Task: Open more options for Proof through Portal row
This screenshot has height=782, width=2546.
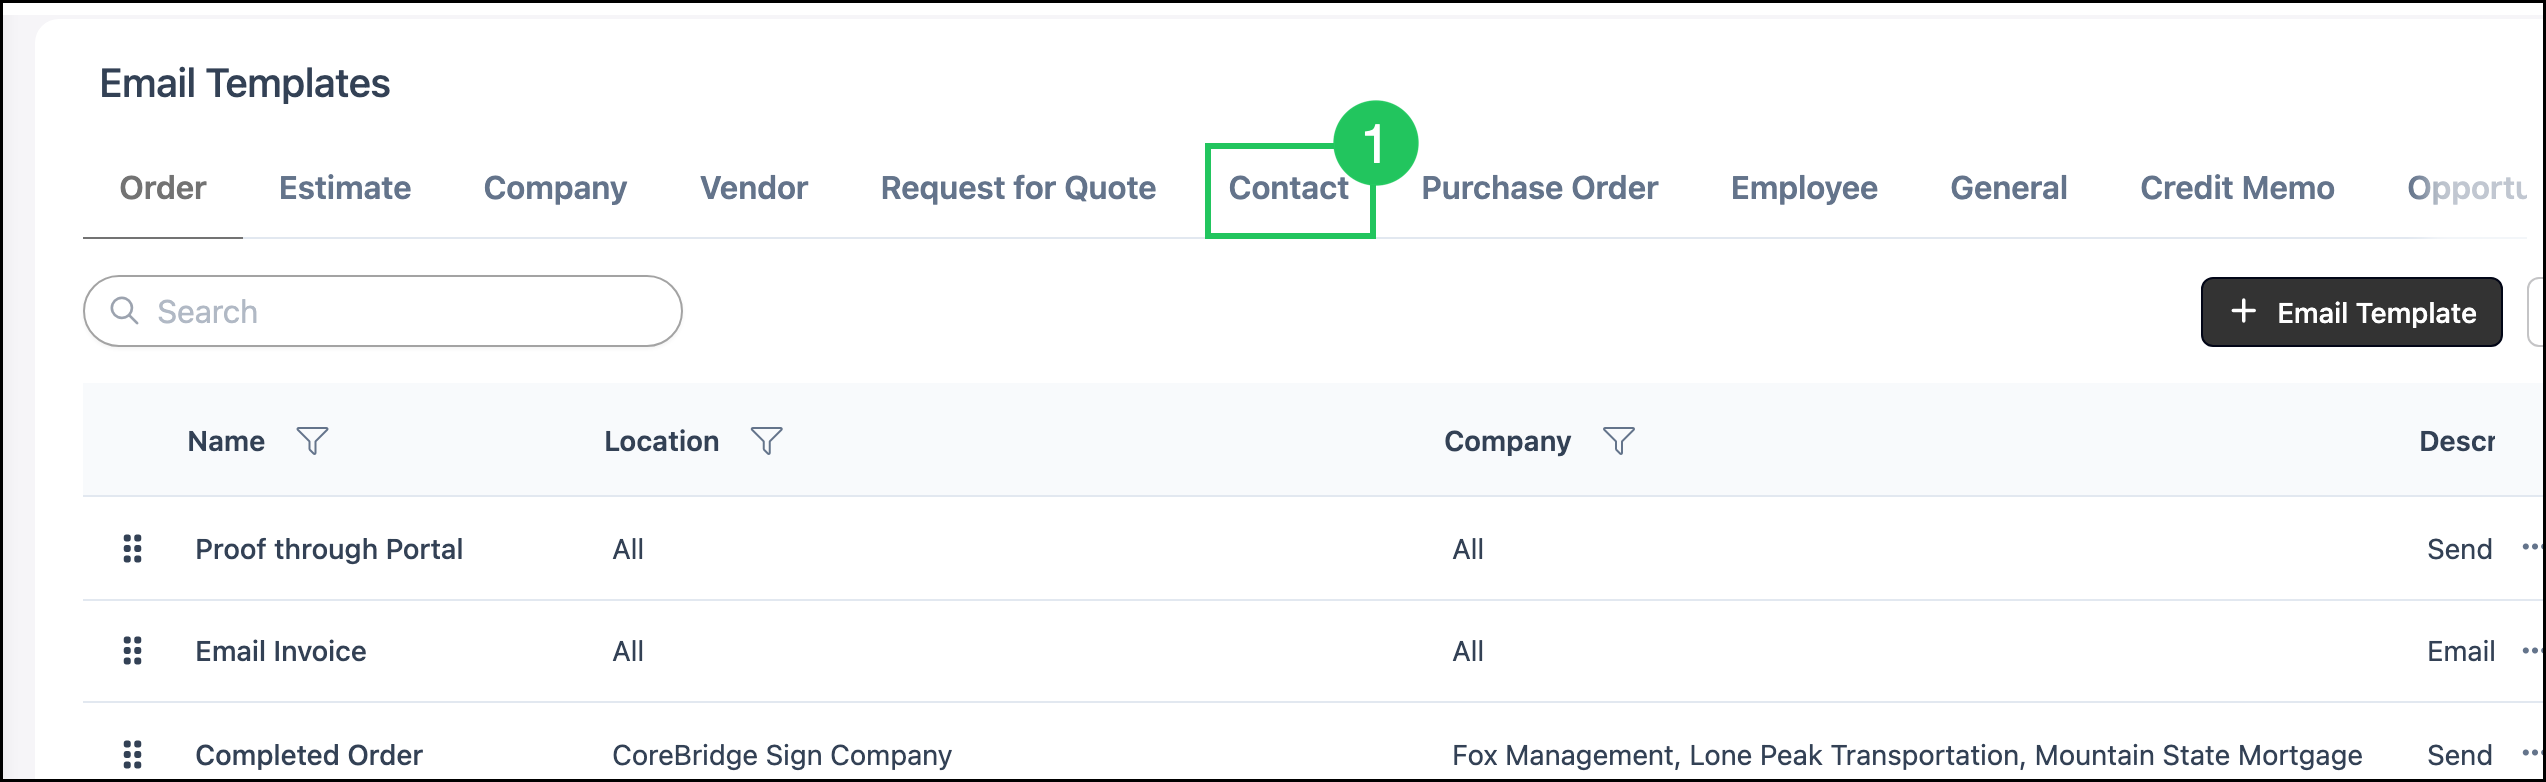Action: pos(2531,547)
